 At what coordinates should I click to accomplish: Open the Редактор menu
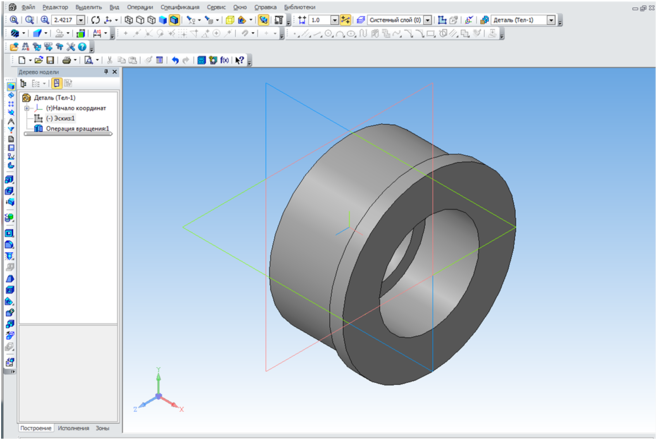tap(55, 7)
